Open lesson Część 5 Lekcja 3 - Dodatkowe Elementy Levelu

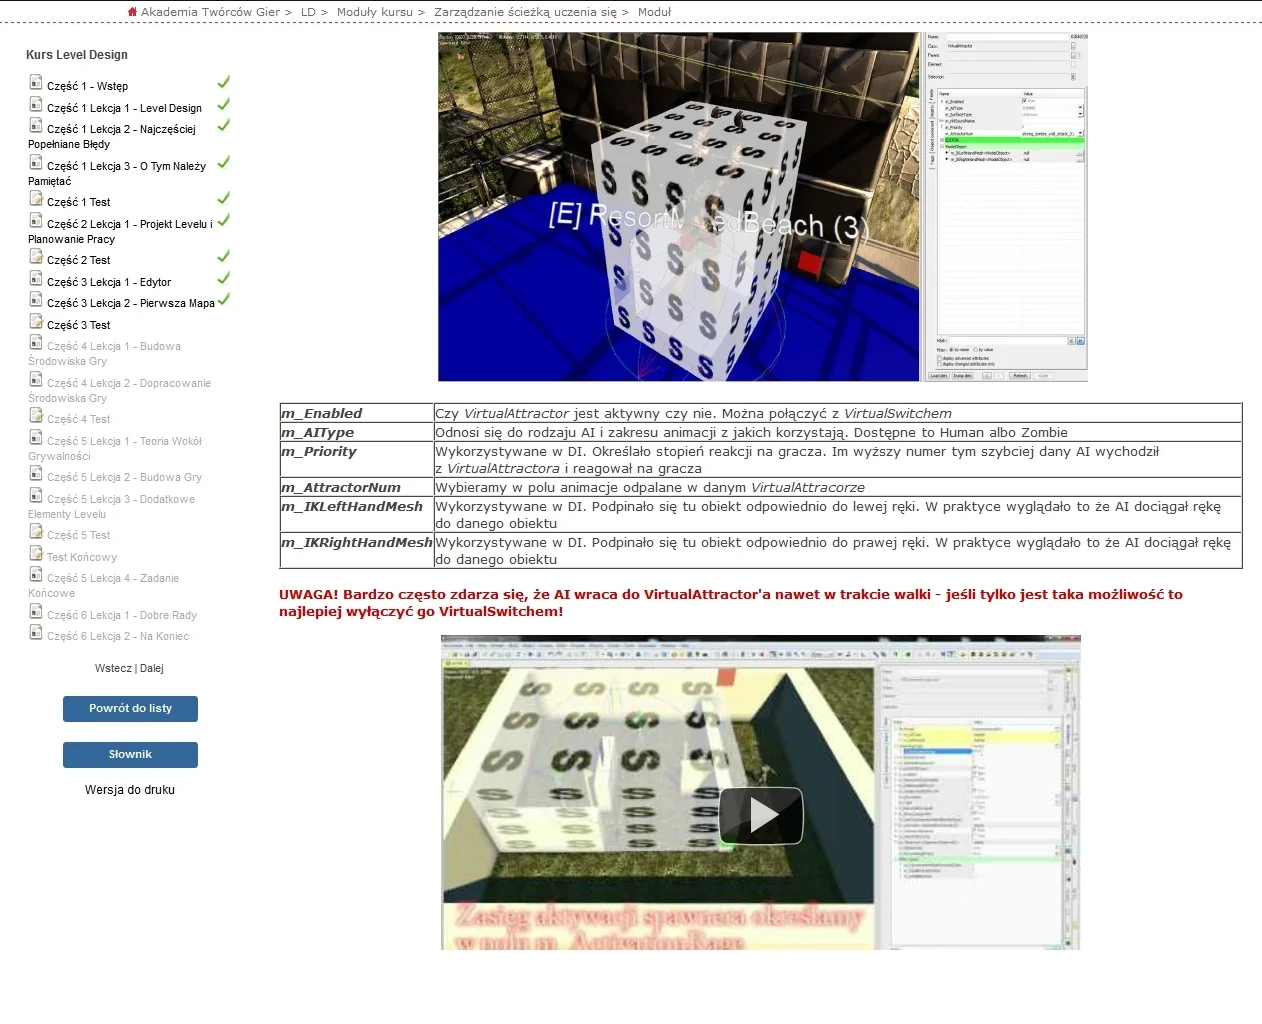(x=112, y=506)
